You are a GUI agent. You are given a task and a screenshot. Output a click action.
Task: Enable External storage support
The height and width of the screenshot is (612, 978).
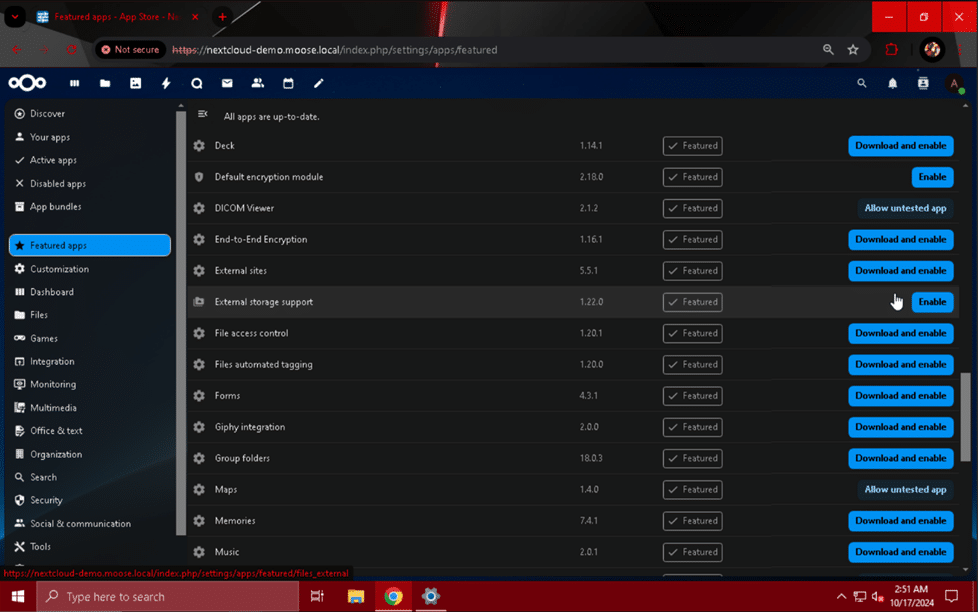pos(932,302)
